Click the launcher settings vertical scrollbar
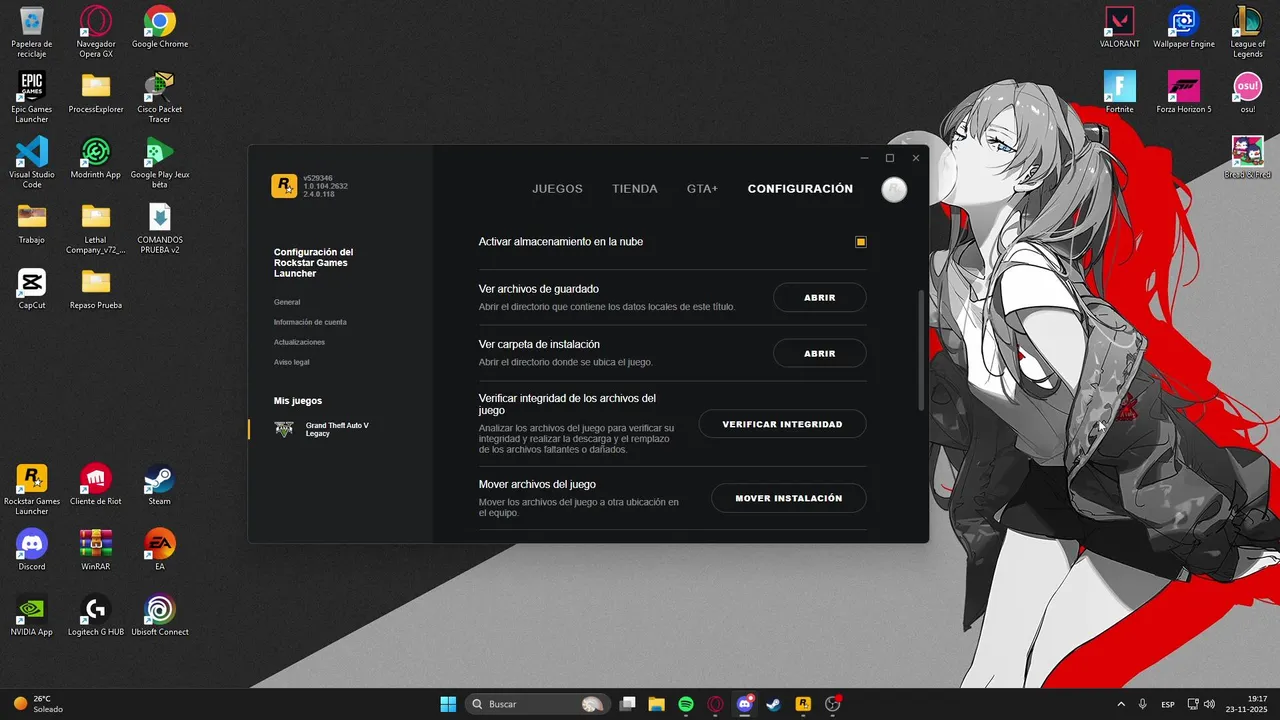 tap(921, 349)
